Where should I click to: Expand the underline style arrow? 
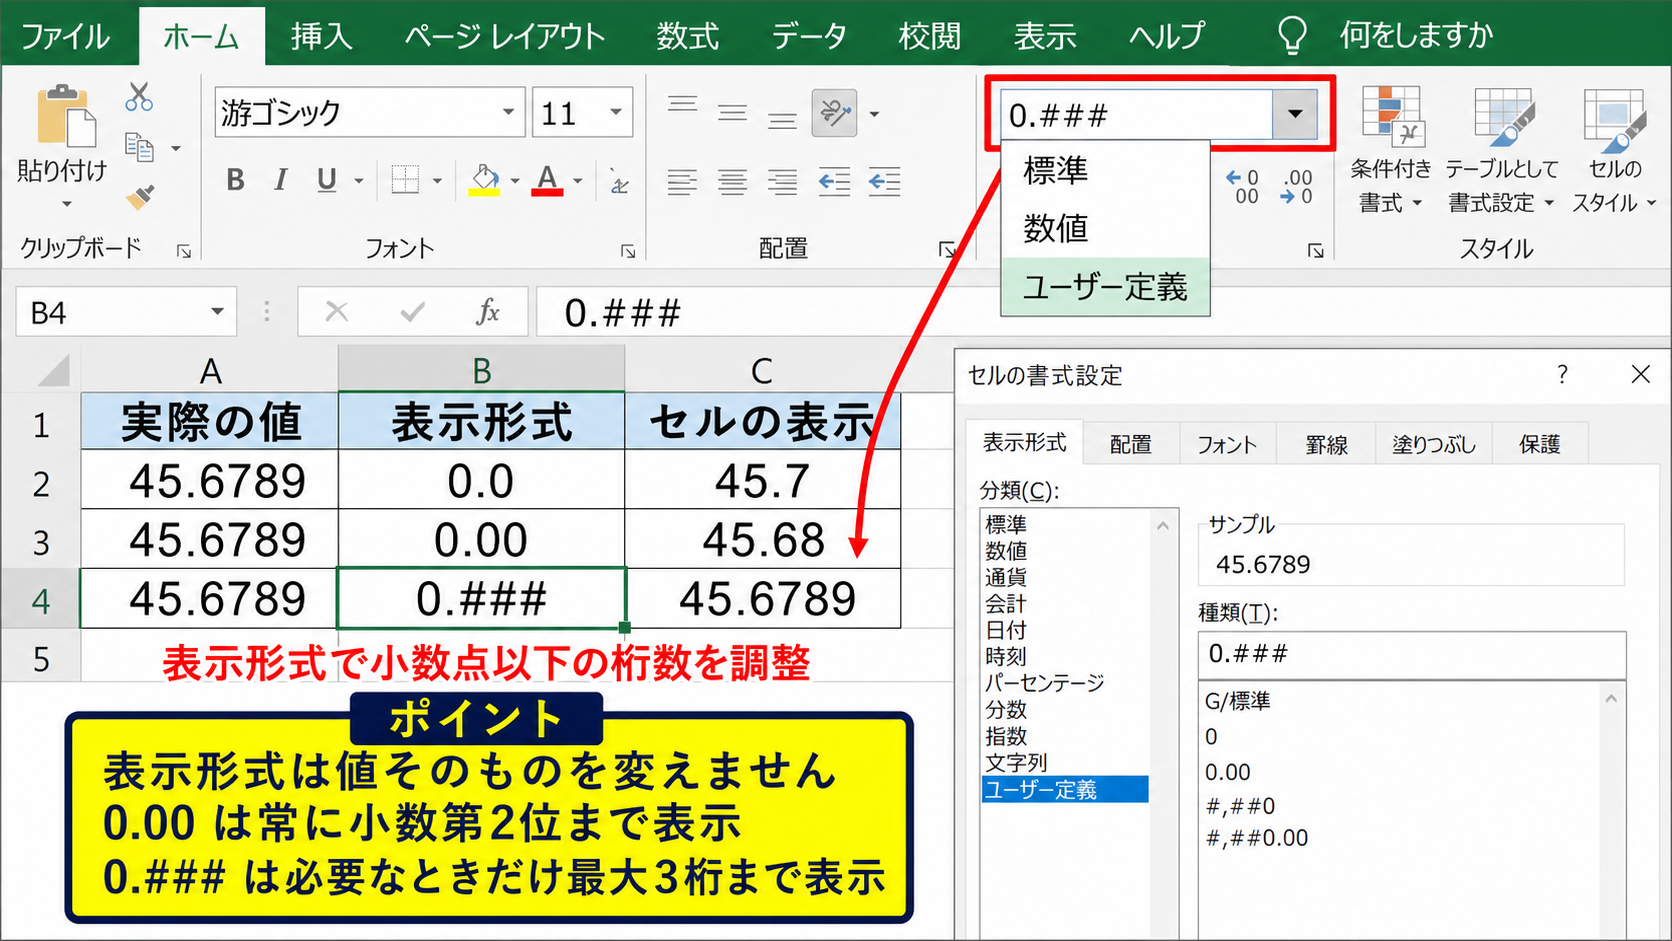point(358,181)
